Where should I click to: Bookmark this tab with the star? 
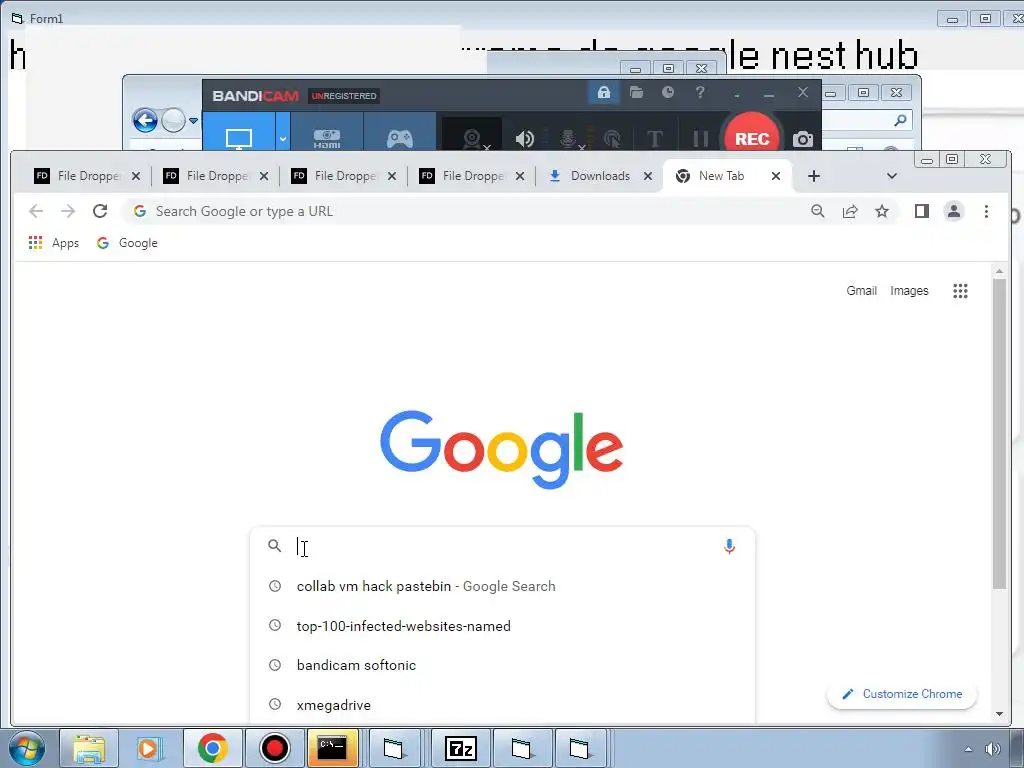coord(882,211)
